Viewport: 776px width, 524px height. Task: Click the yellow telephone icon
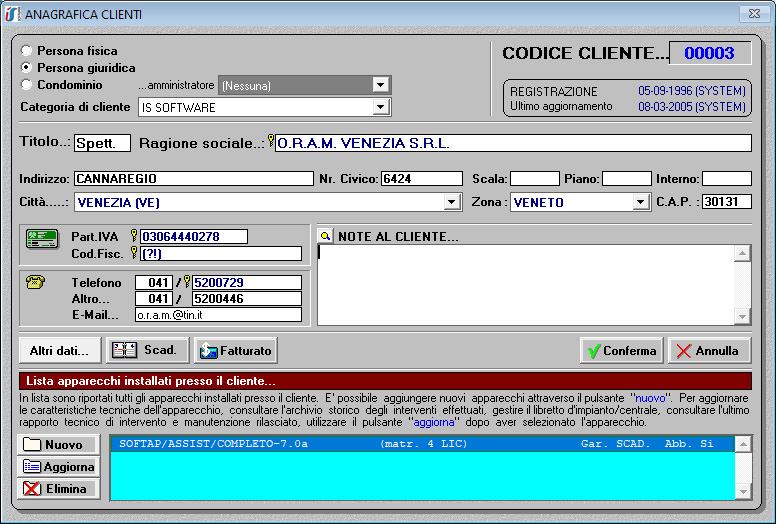click(36, 283)
